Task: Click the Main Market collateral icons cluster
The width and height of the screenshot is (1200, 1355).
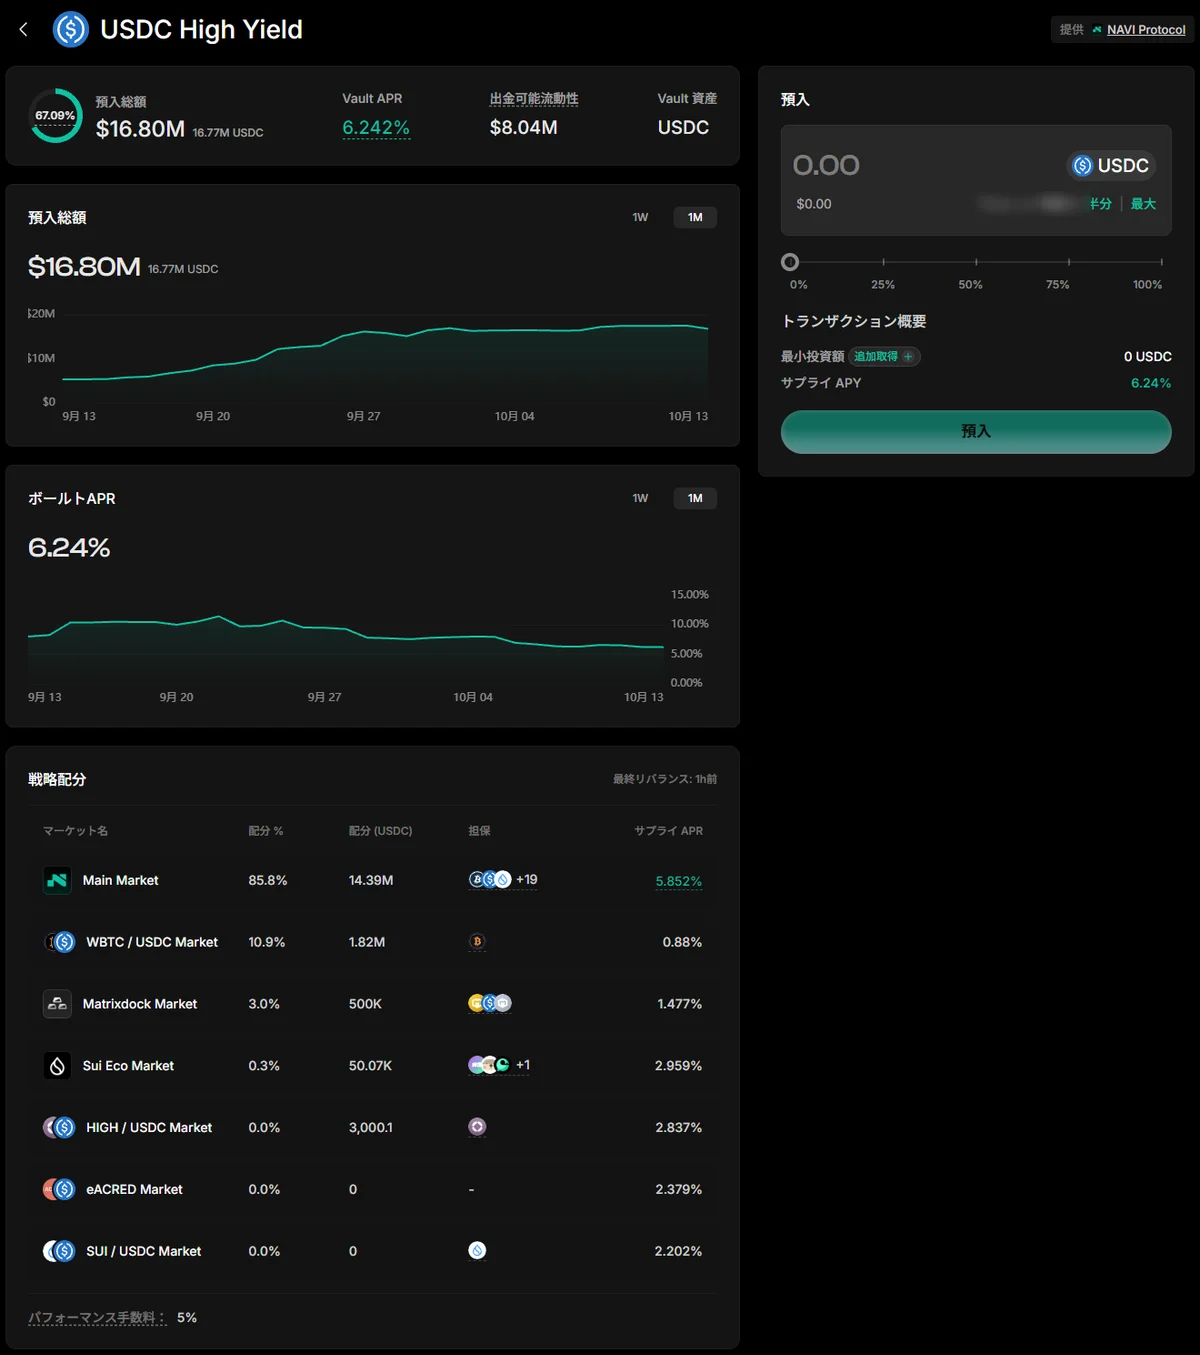Action: pos(490,880)
